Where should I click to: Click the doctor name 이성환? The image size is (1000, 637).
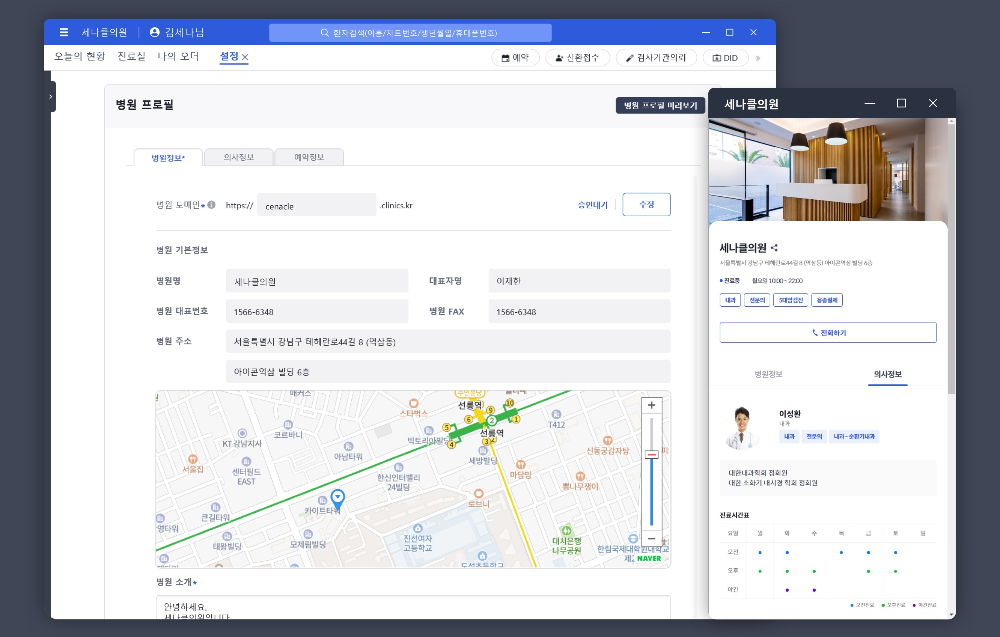[x=790, y=414]
